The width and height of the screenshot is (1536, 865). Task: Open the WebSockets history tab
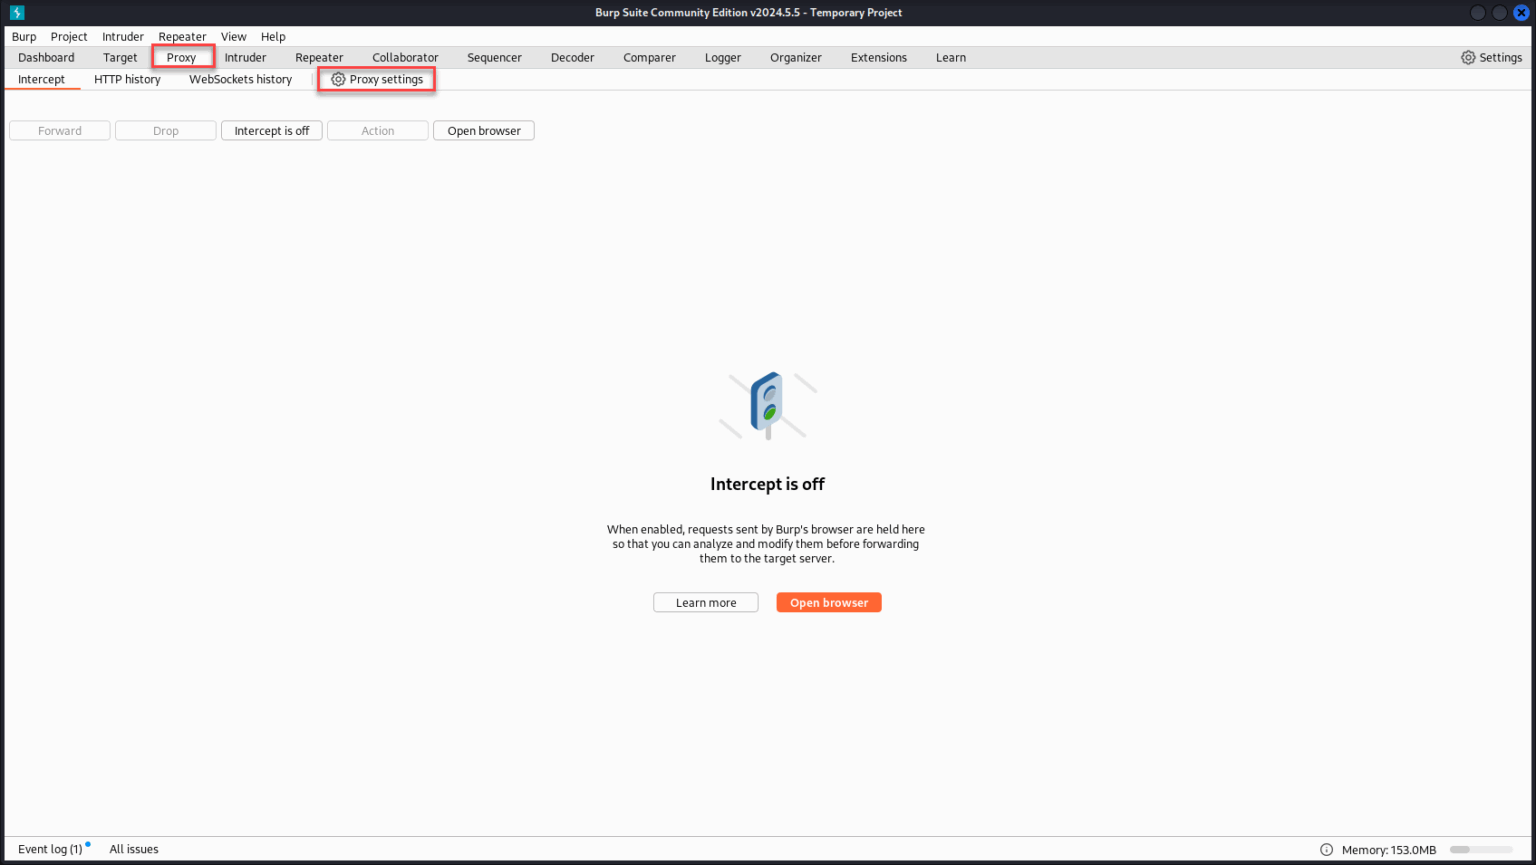click(240, 79)
